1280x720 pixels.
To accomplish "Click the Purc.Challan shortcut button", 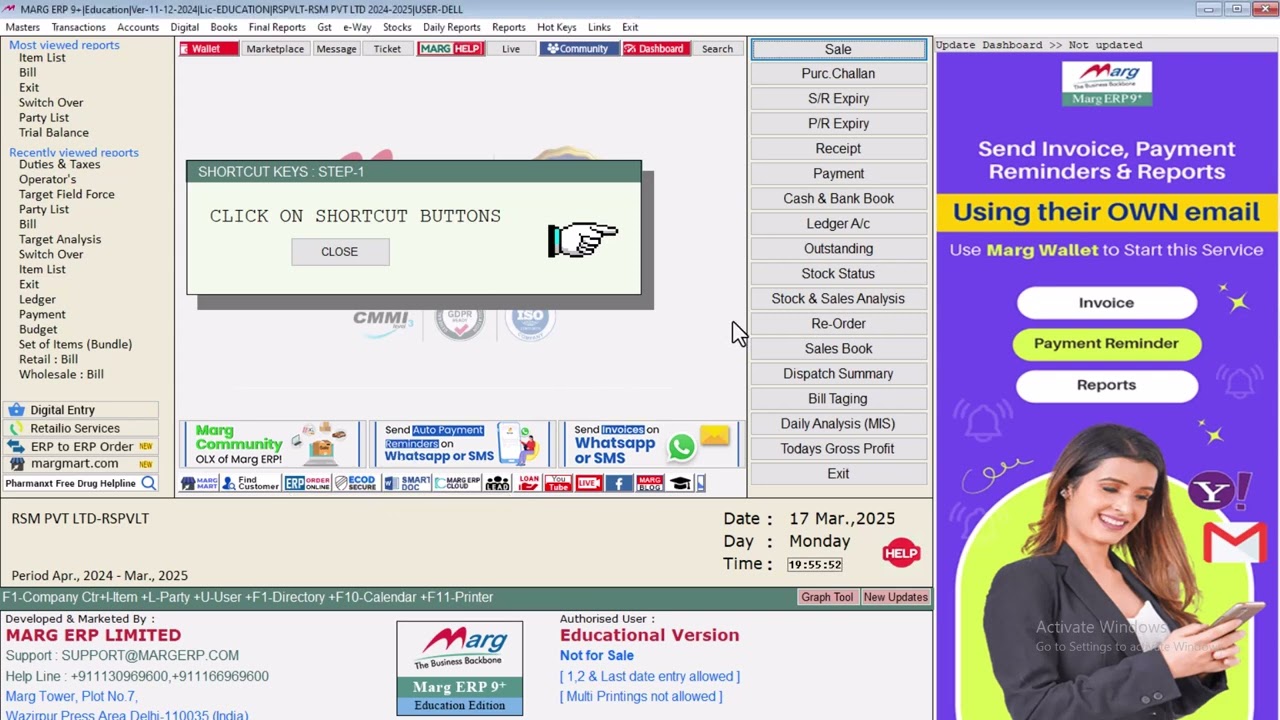I will [x=838, y=74].
